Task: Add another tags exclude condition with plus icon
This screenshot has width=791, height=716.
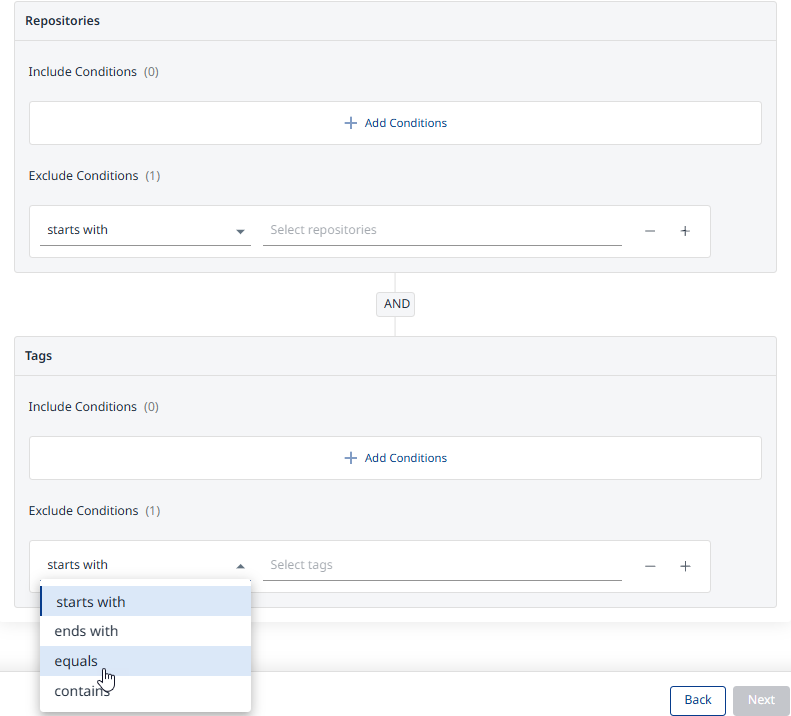Action: pyautogui.click(x=685, y=566)
